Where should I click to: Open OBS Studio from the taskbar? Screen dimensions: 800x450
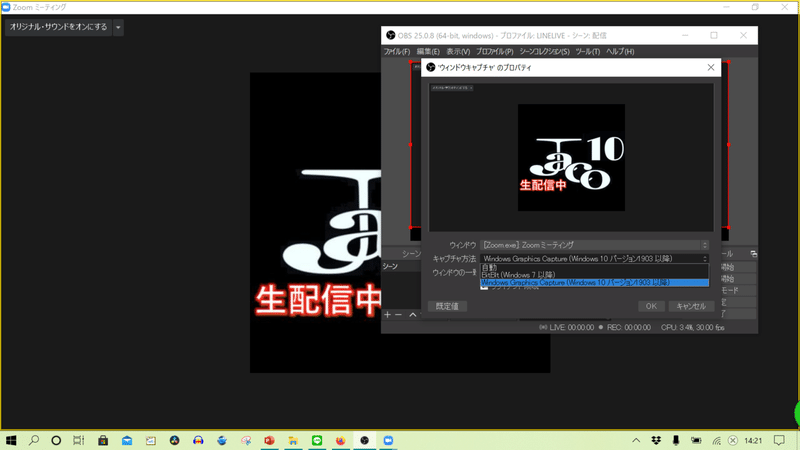pyautogui.click(x=364, y=440)
